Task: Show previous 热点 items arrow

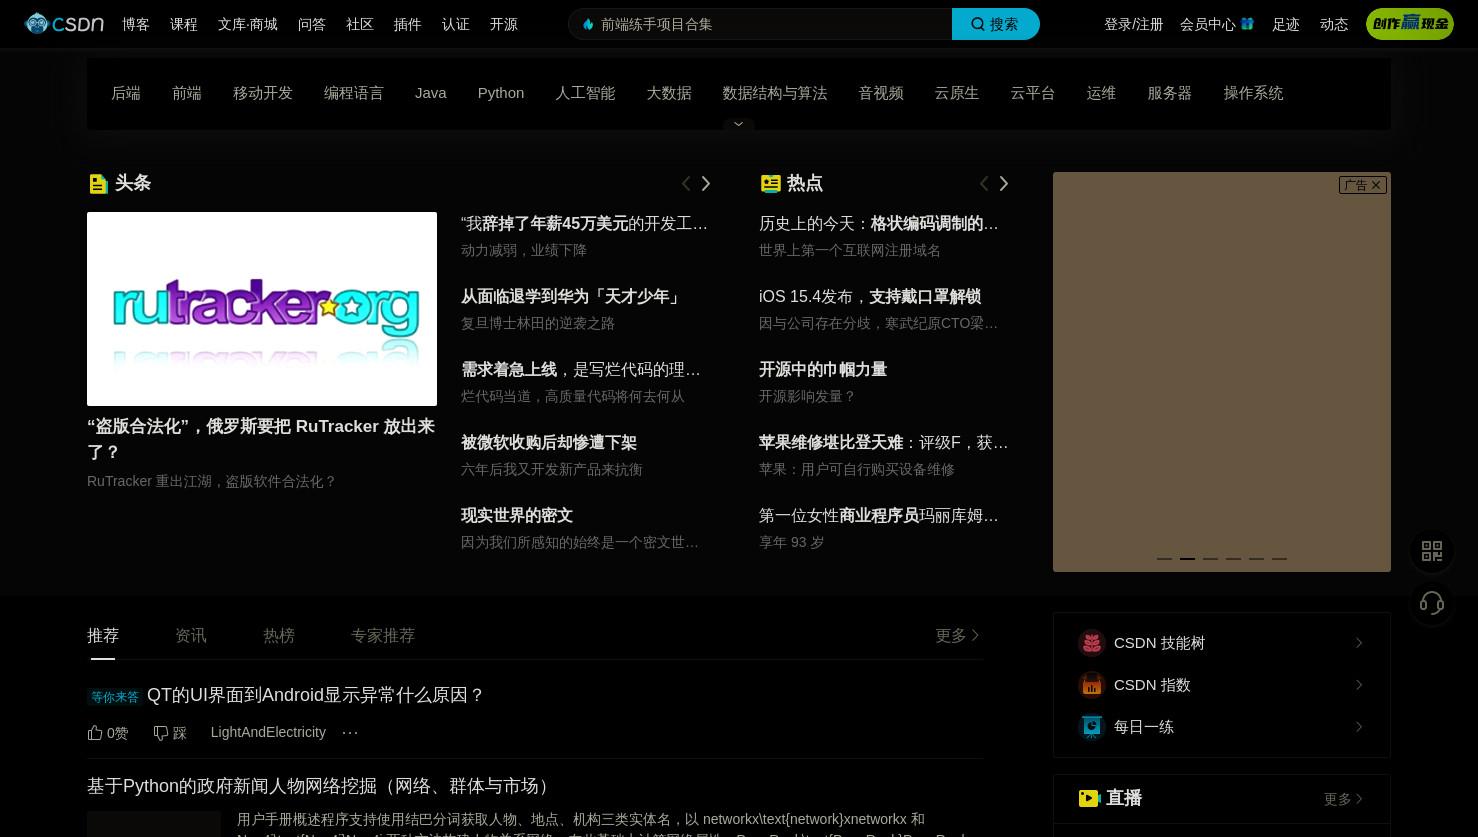Action: point(984,183)
